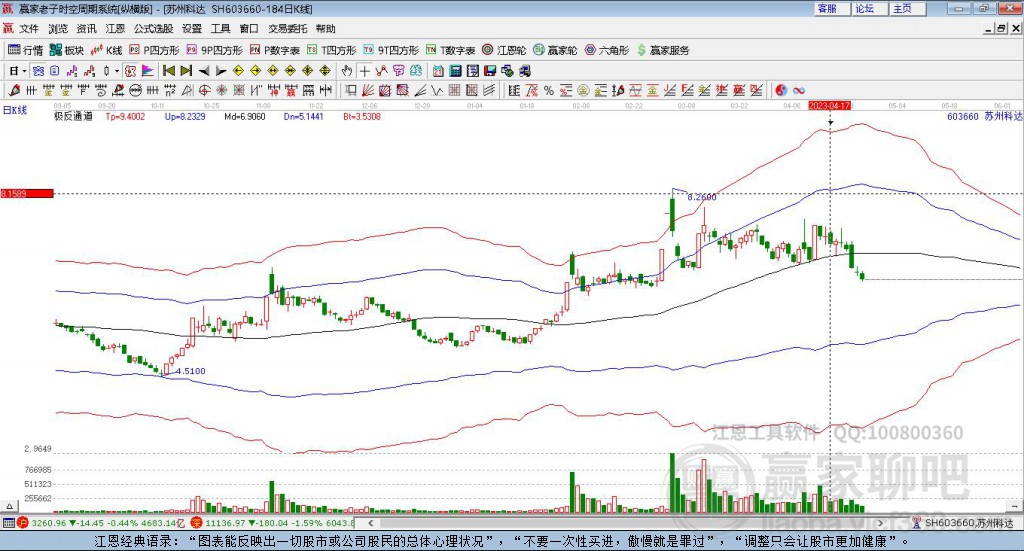Expand the 日 period dropdown arrow
The height and width of the screenshot is (551, 1024).
click(24, 71)
